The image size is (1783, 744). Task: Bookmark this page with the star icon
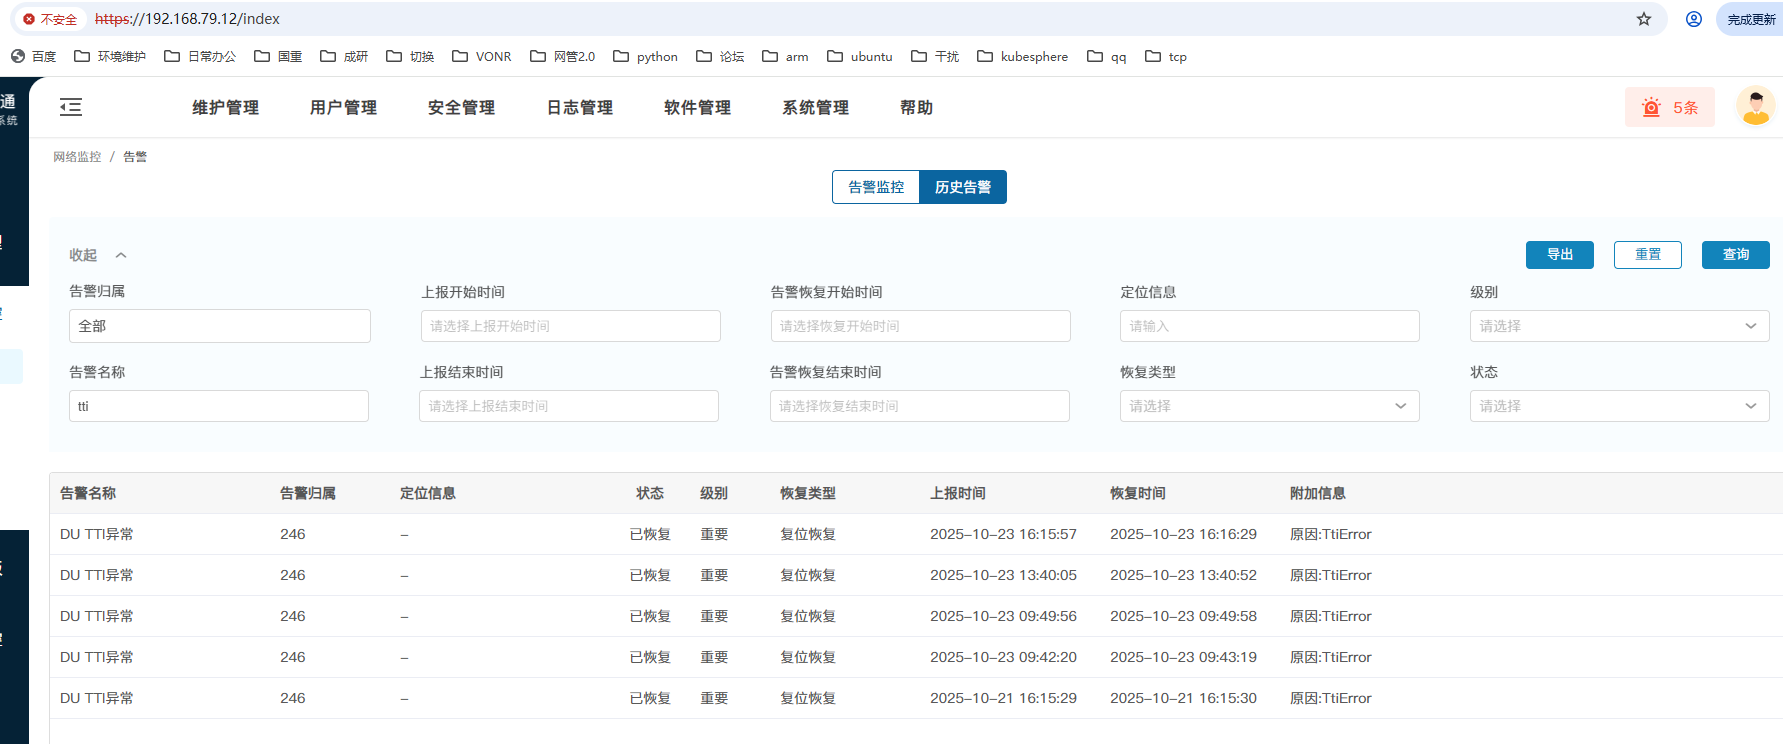1643,19
